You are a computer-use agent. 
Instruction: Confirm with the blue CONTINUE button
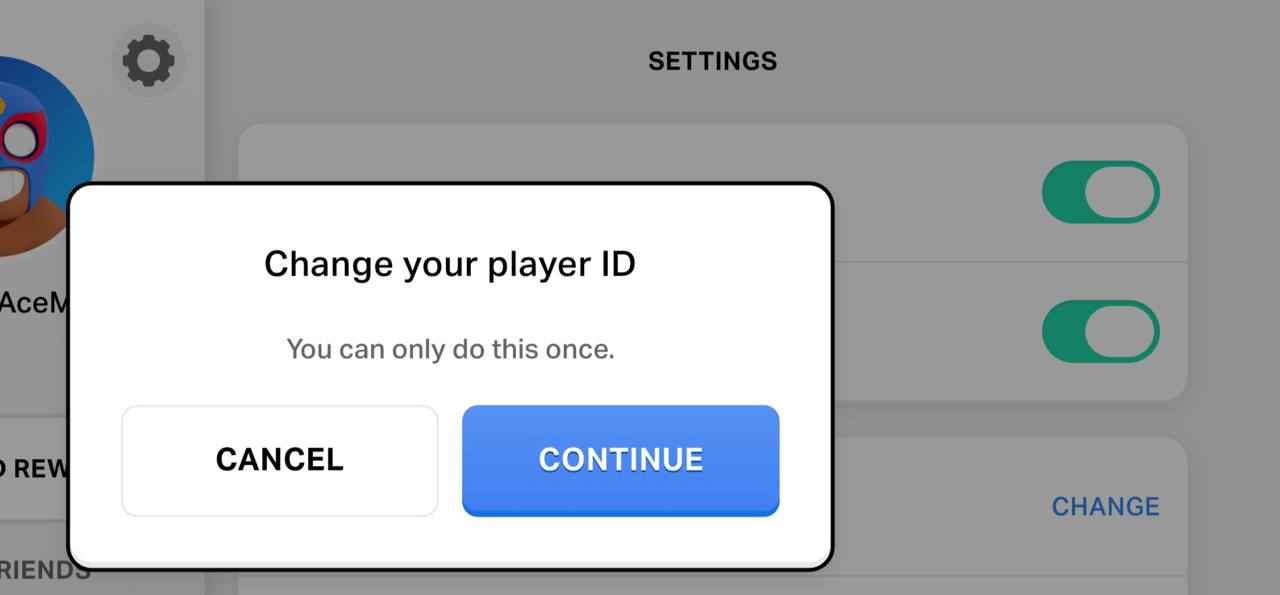coord(620,460)
